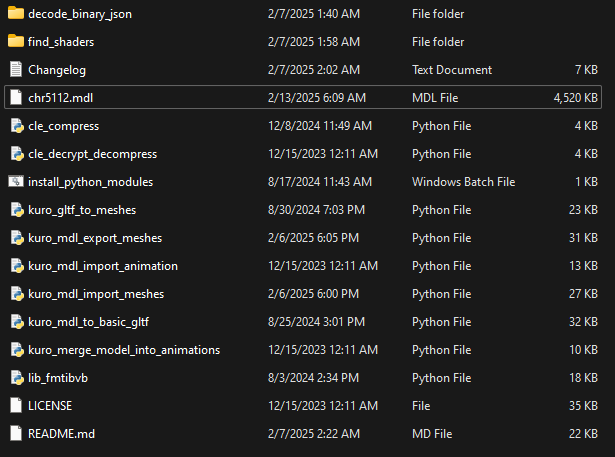This screenshot has width=615, height=457.
Task: Select the decode_binary_json folder icon
Action: [x=16, y=13]
